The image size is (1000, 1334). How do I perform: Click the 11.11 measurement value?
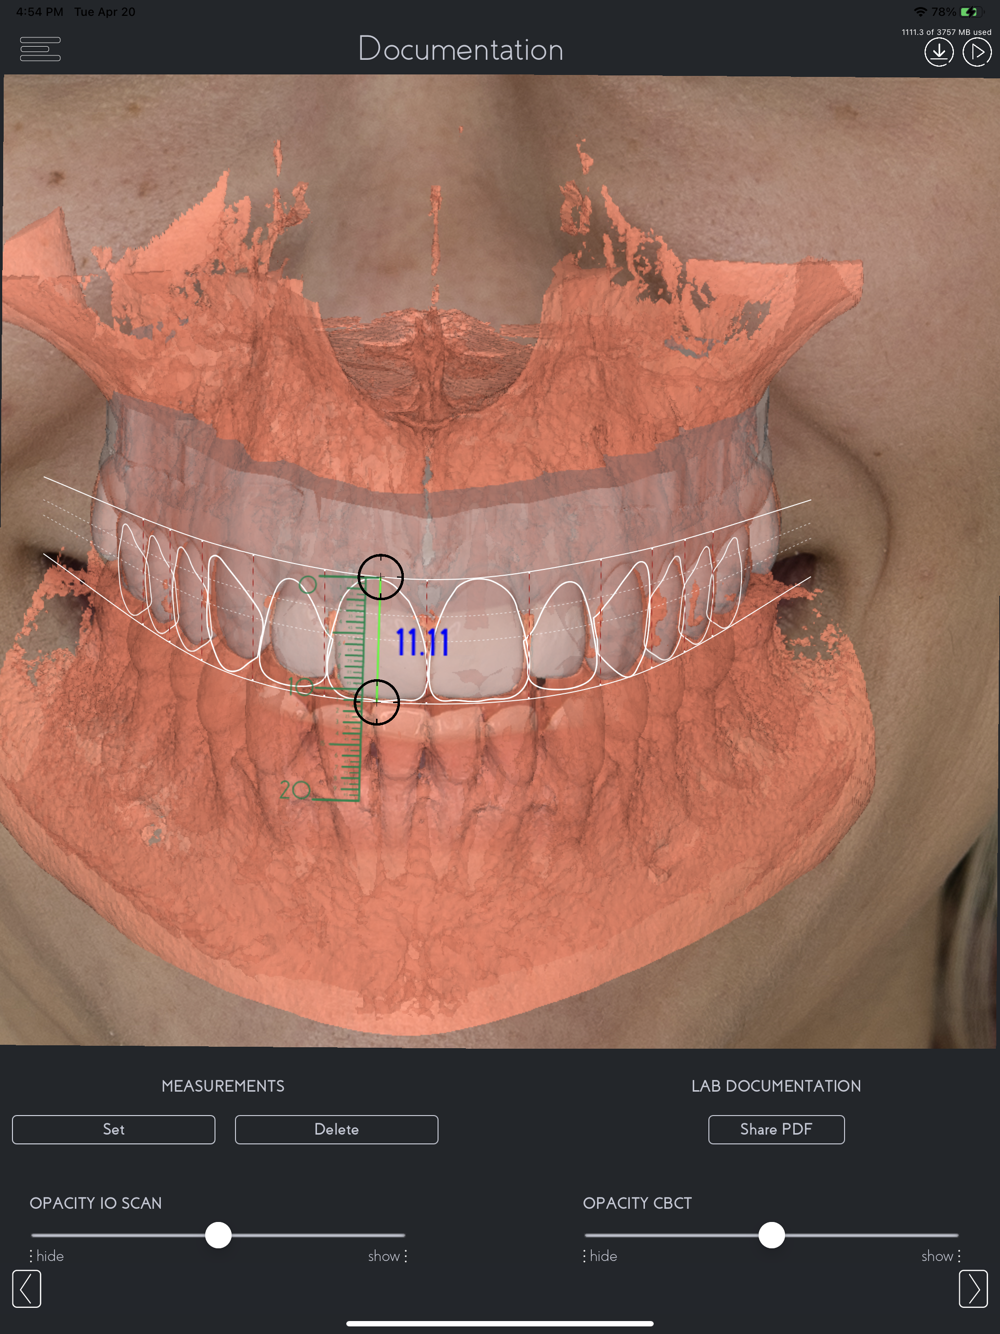(x=422, y=642)
